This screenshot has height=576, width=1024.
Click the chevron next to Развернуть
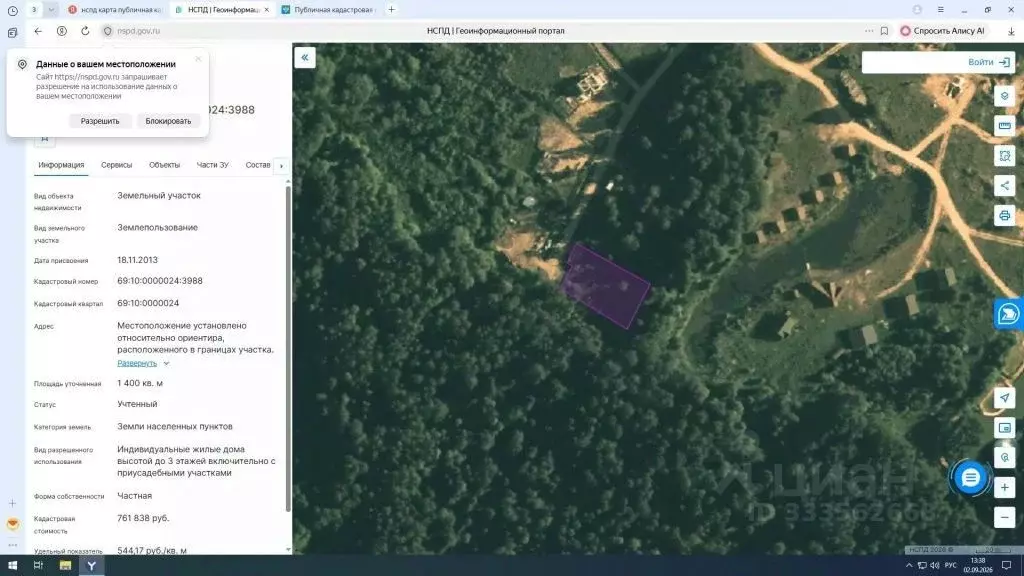click(x=167, y=363)
